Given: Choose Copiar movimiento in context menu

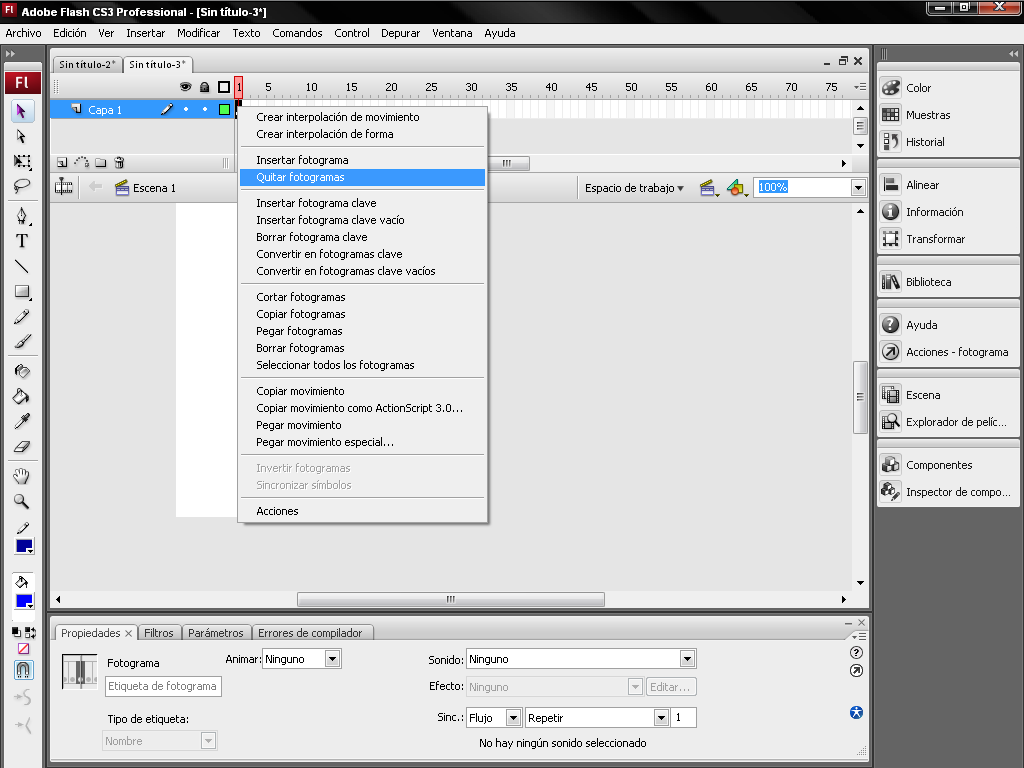Looking at the screenshot, I should pyautogui.click(x=362, y=391).
